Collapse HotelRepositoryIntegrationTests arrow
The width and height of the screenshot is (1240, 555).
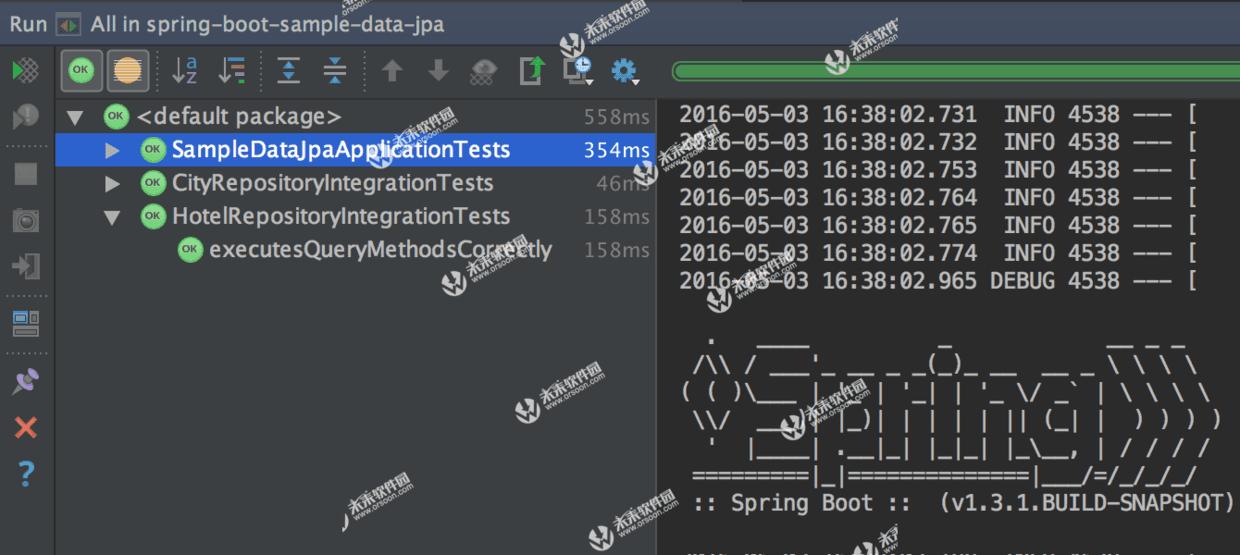[x=112, y=217]
